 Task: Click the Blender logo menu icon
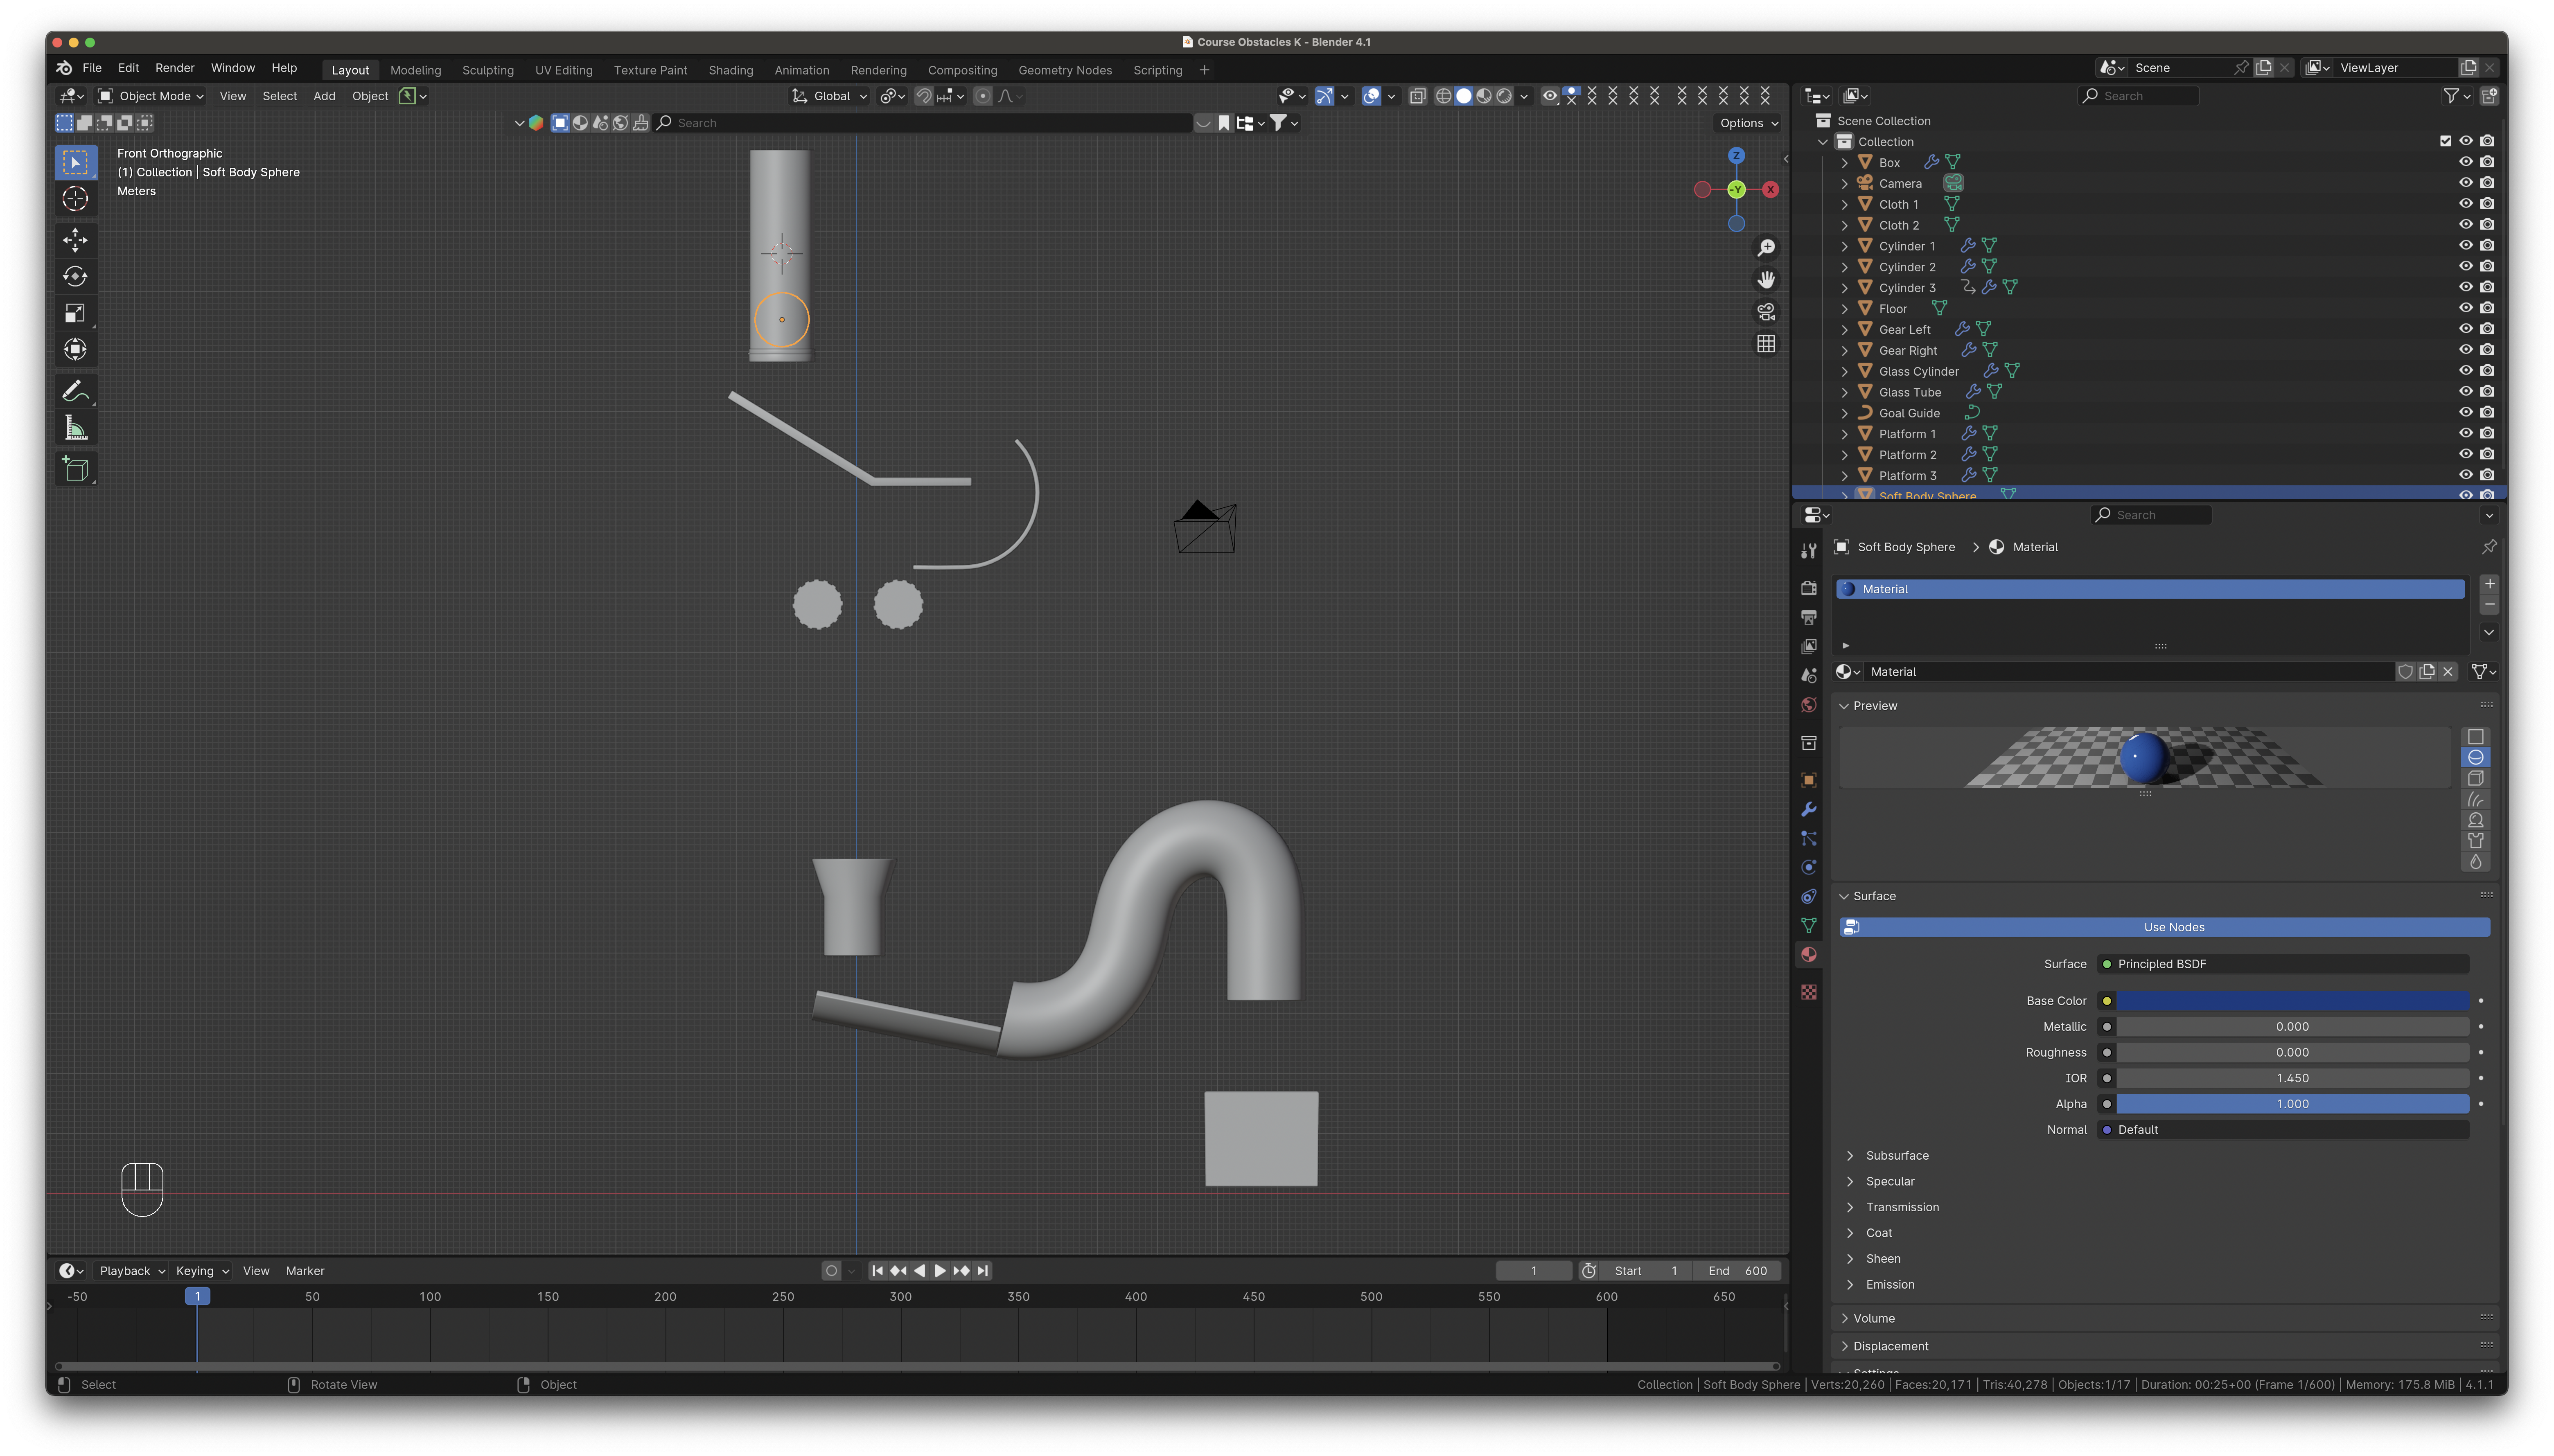tap(64, 68)
